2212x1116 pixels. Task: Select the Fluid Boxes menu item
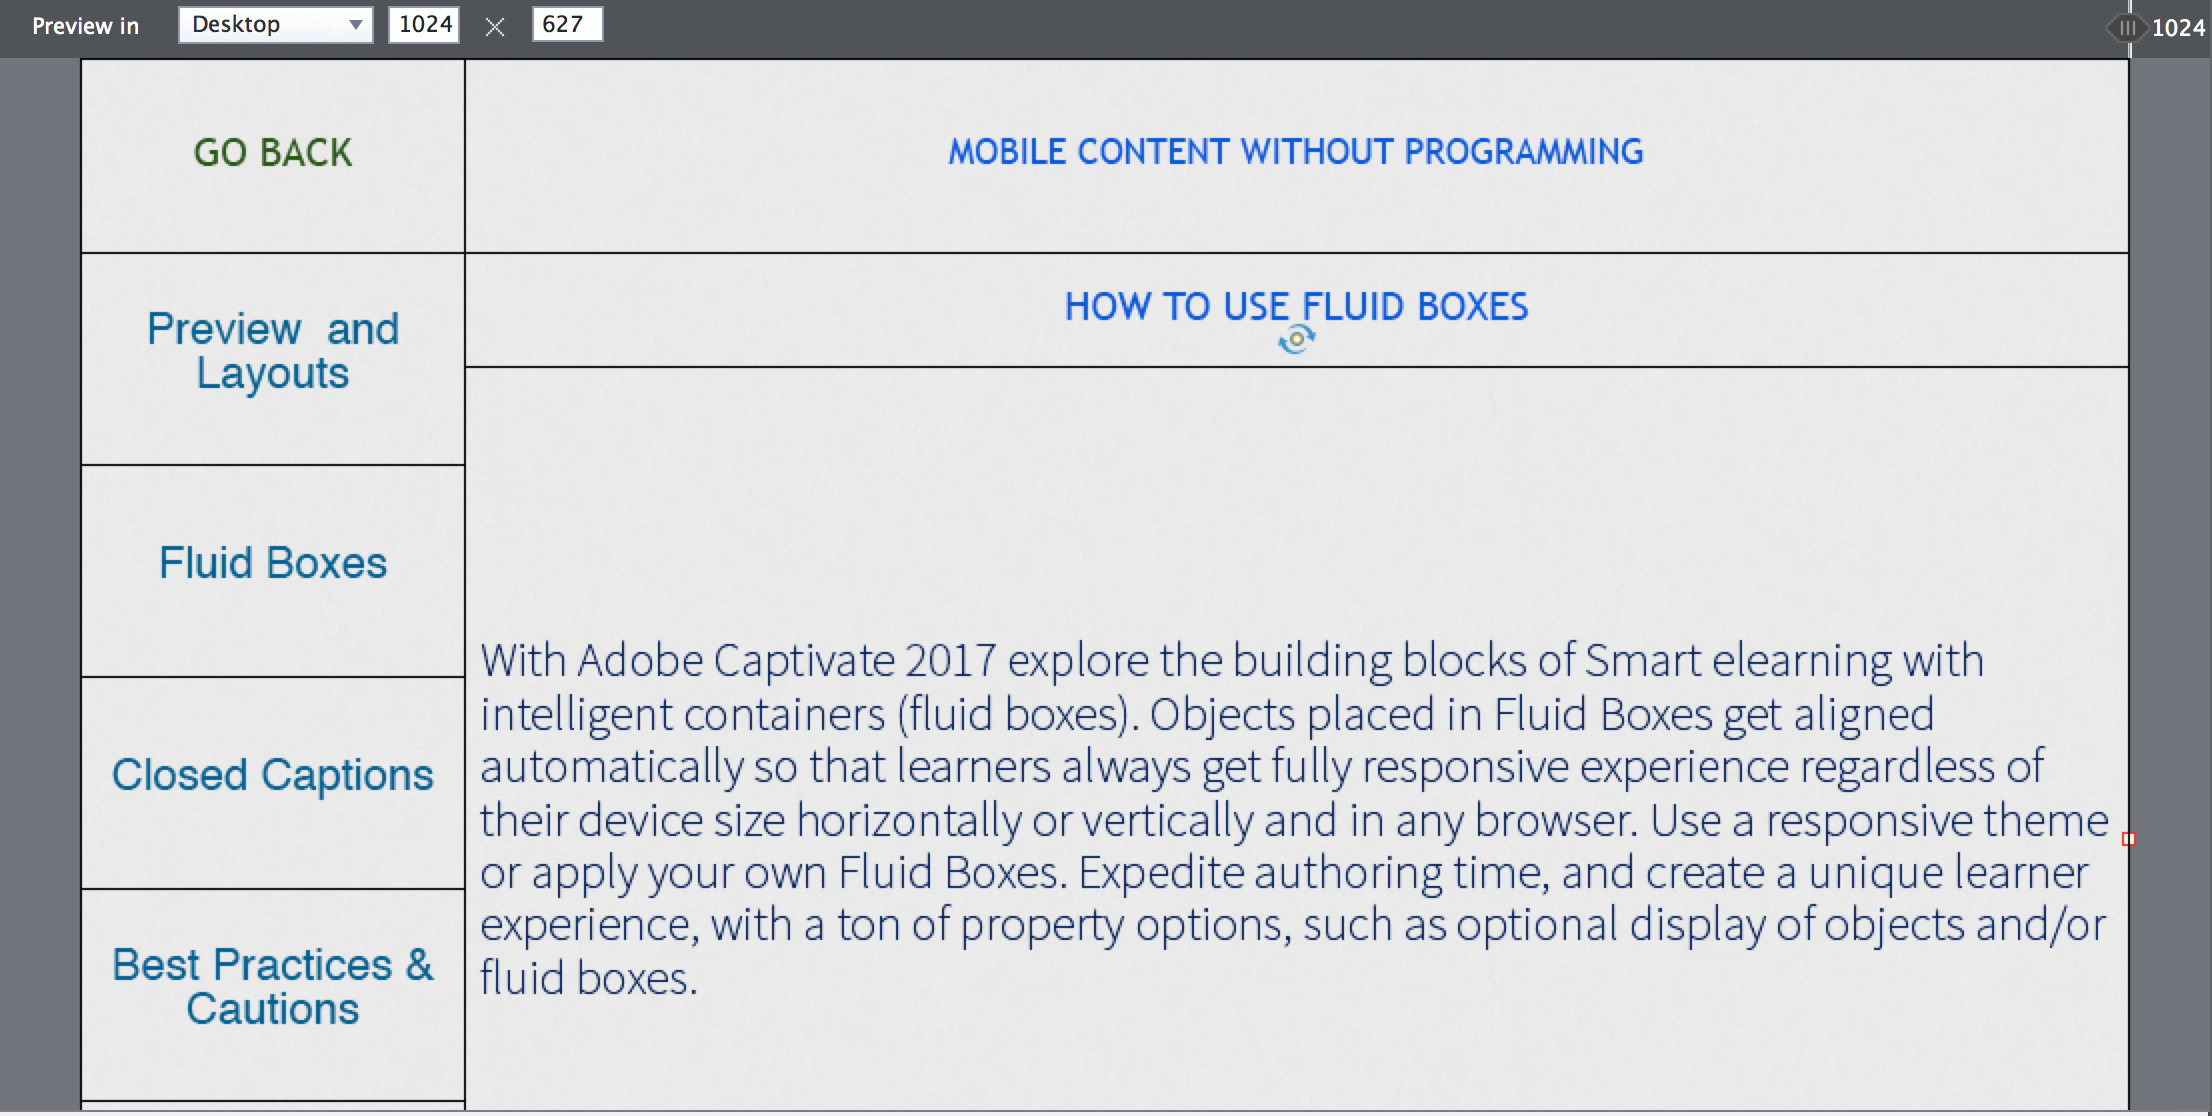[x=273, y=563]
